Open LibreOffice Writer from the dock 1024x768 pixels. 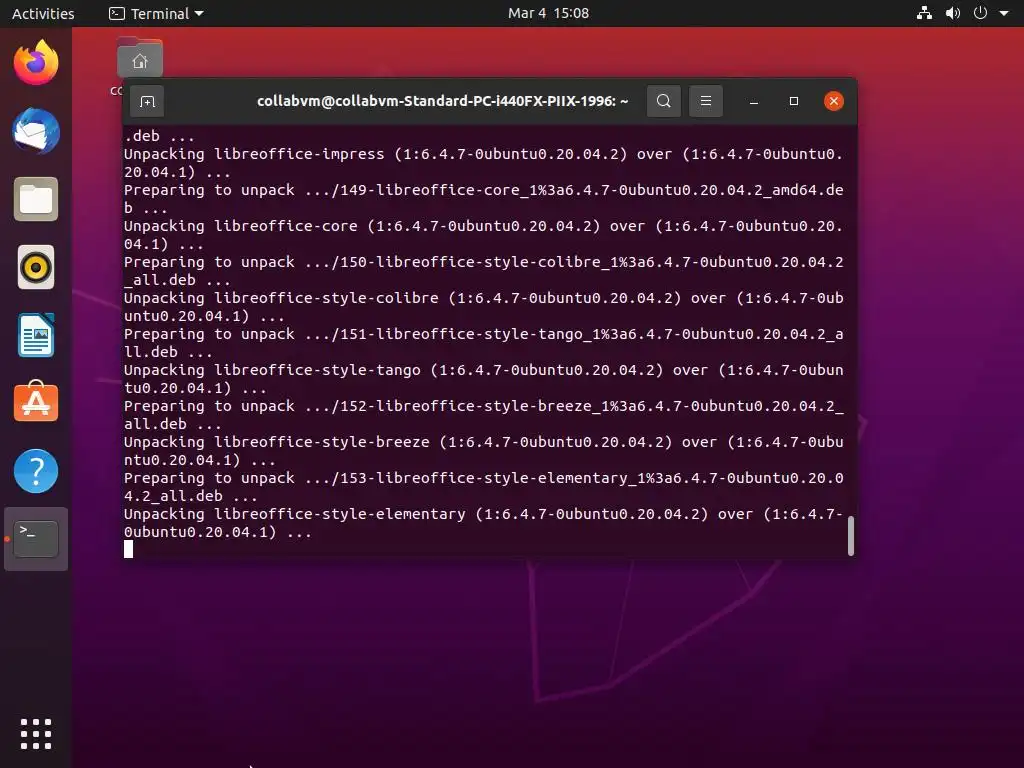click(36, 335)
